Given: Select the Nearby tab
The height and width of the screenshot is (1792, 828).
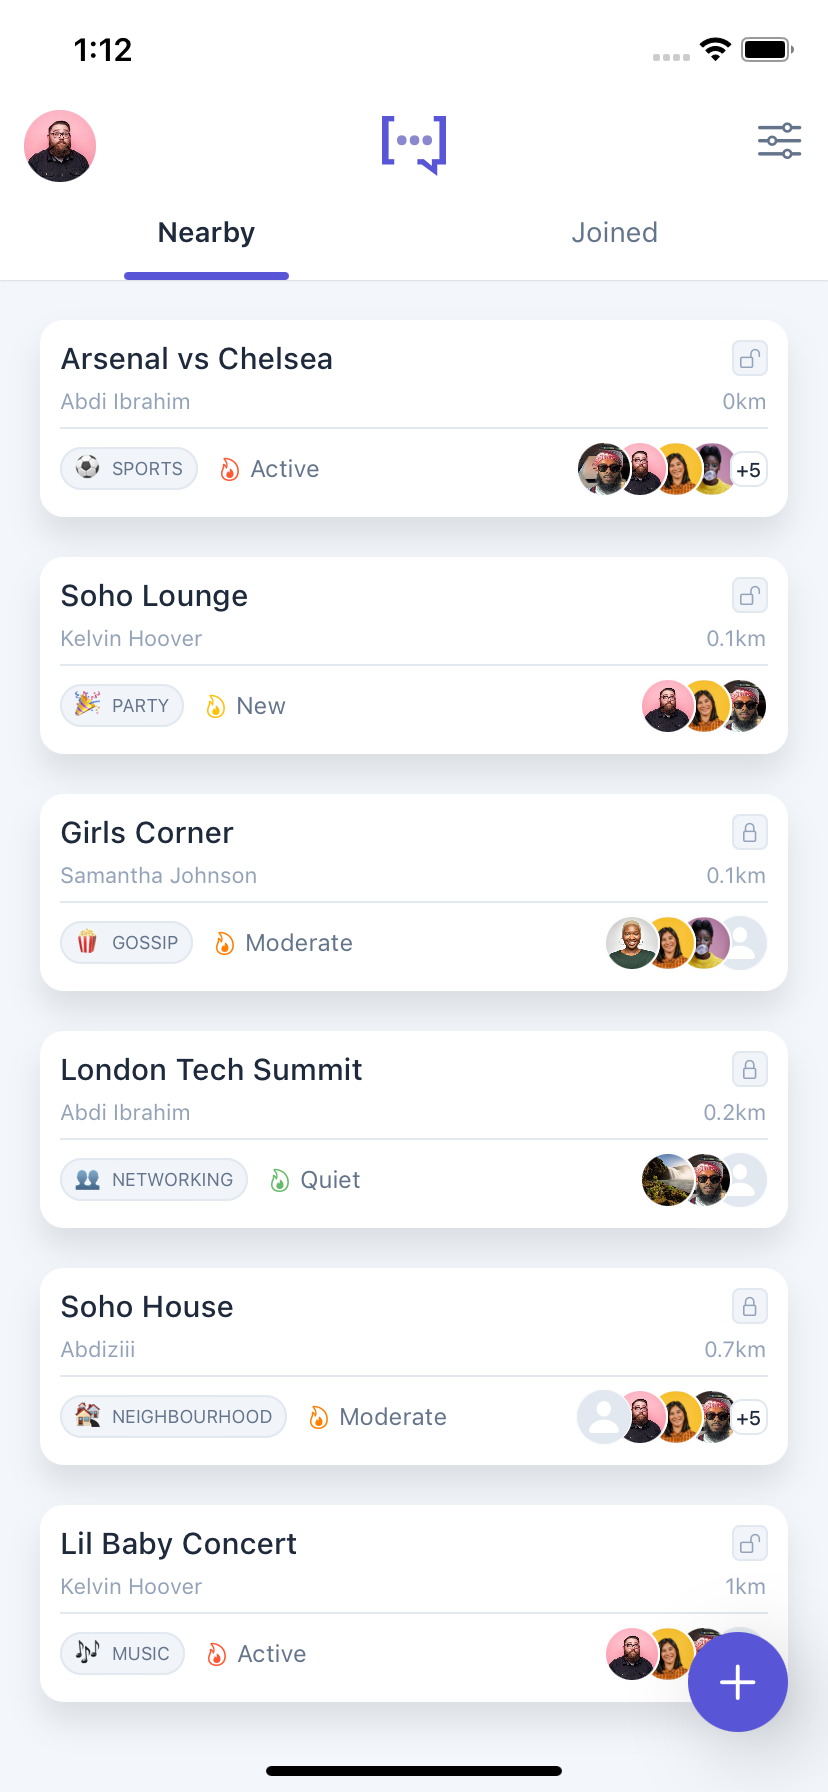Looking at the screenshot, I should click(206, 233).
